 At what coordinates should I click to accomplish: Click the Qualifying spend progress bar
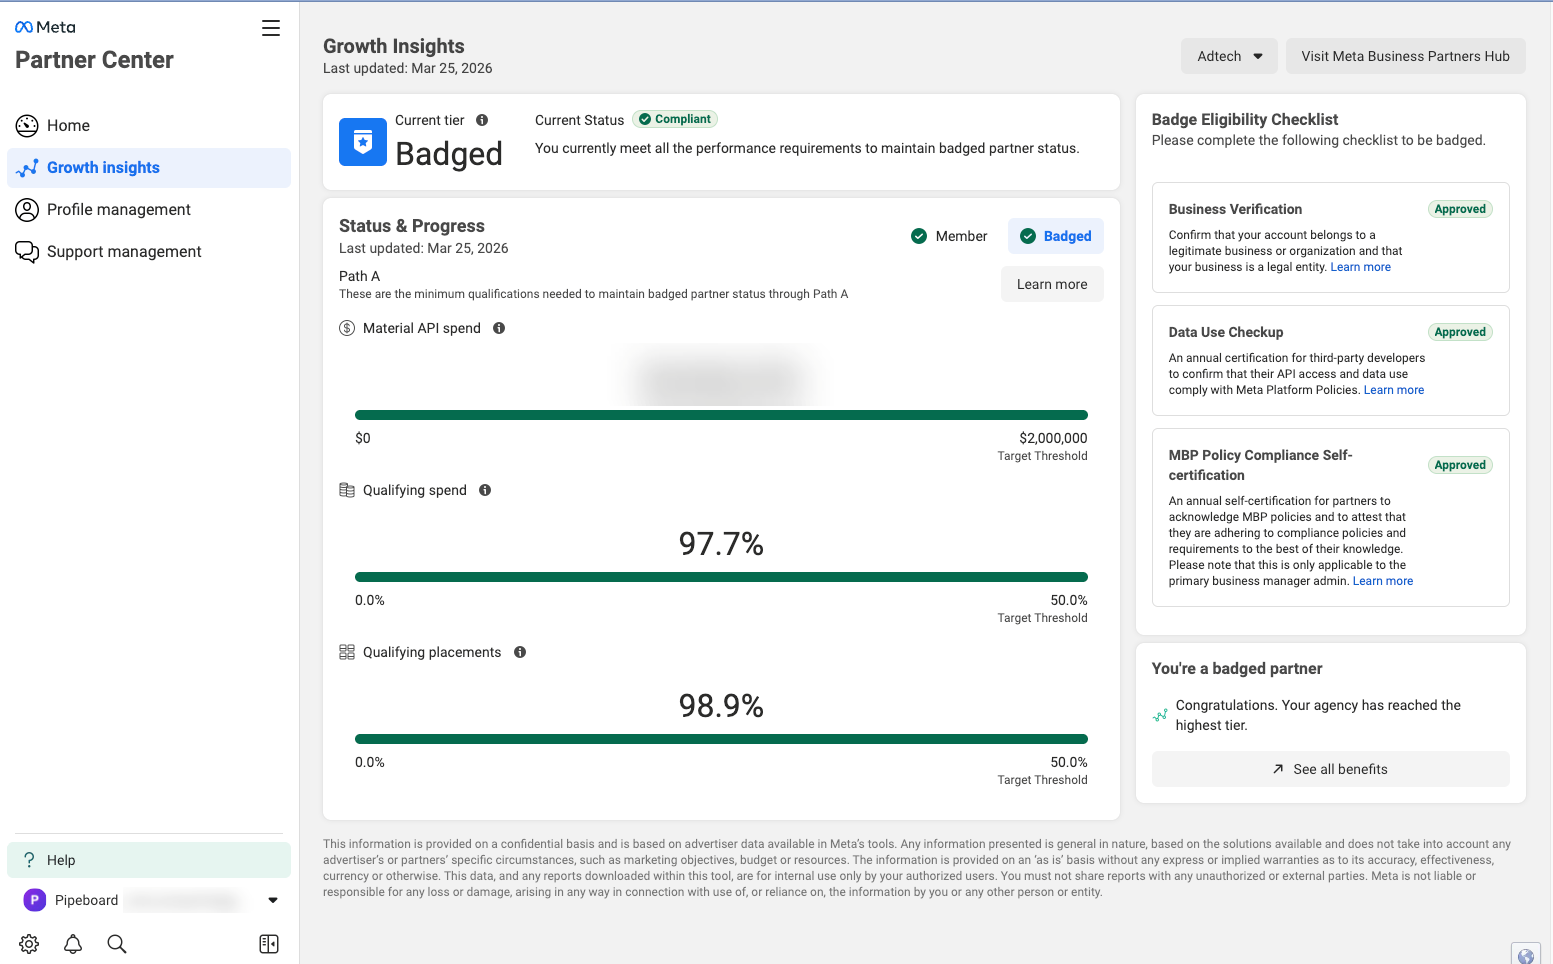(720, 576)
